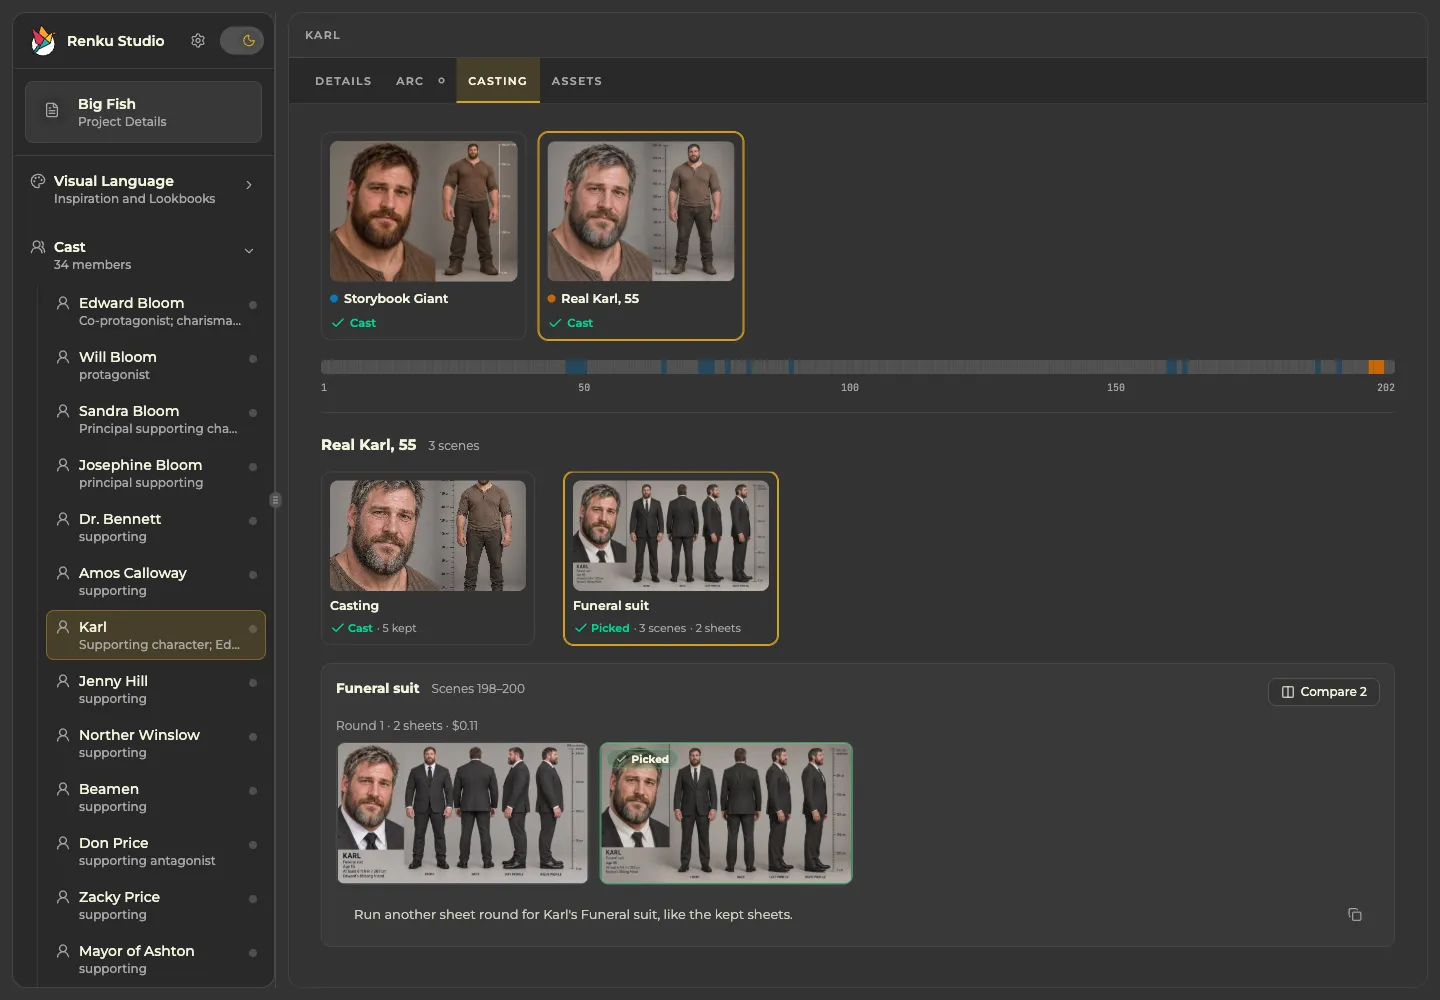Click the Visual Language palette icon
Image resolution: width=1440 pixels, height=1000 pixels.
click(38, 181)
